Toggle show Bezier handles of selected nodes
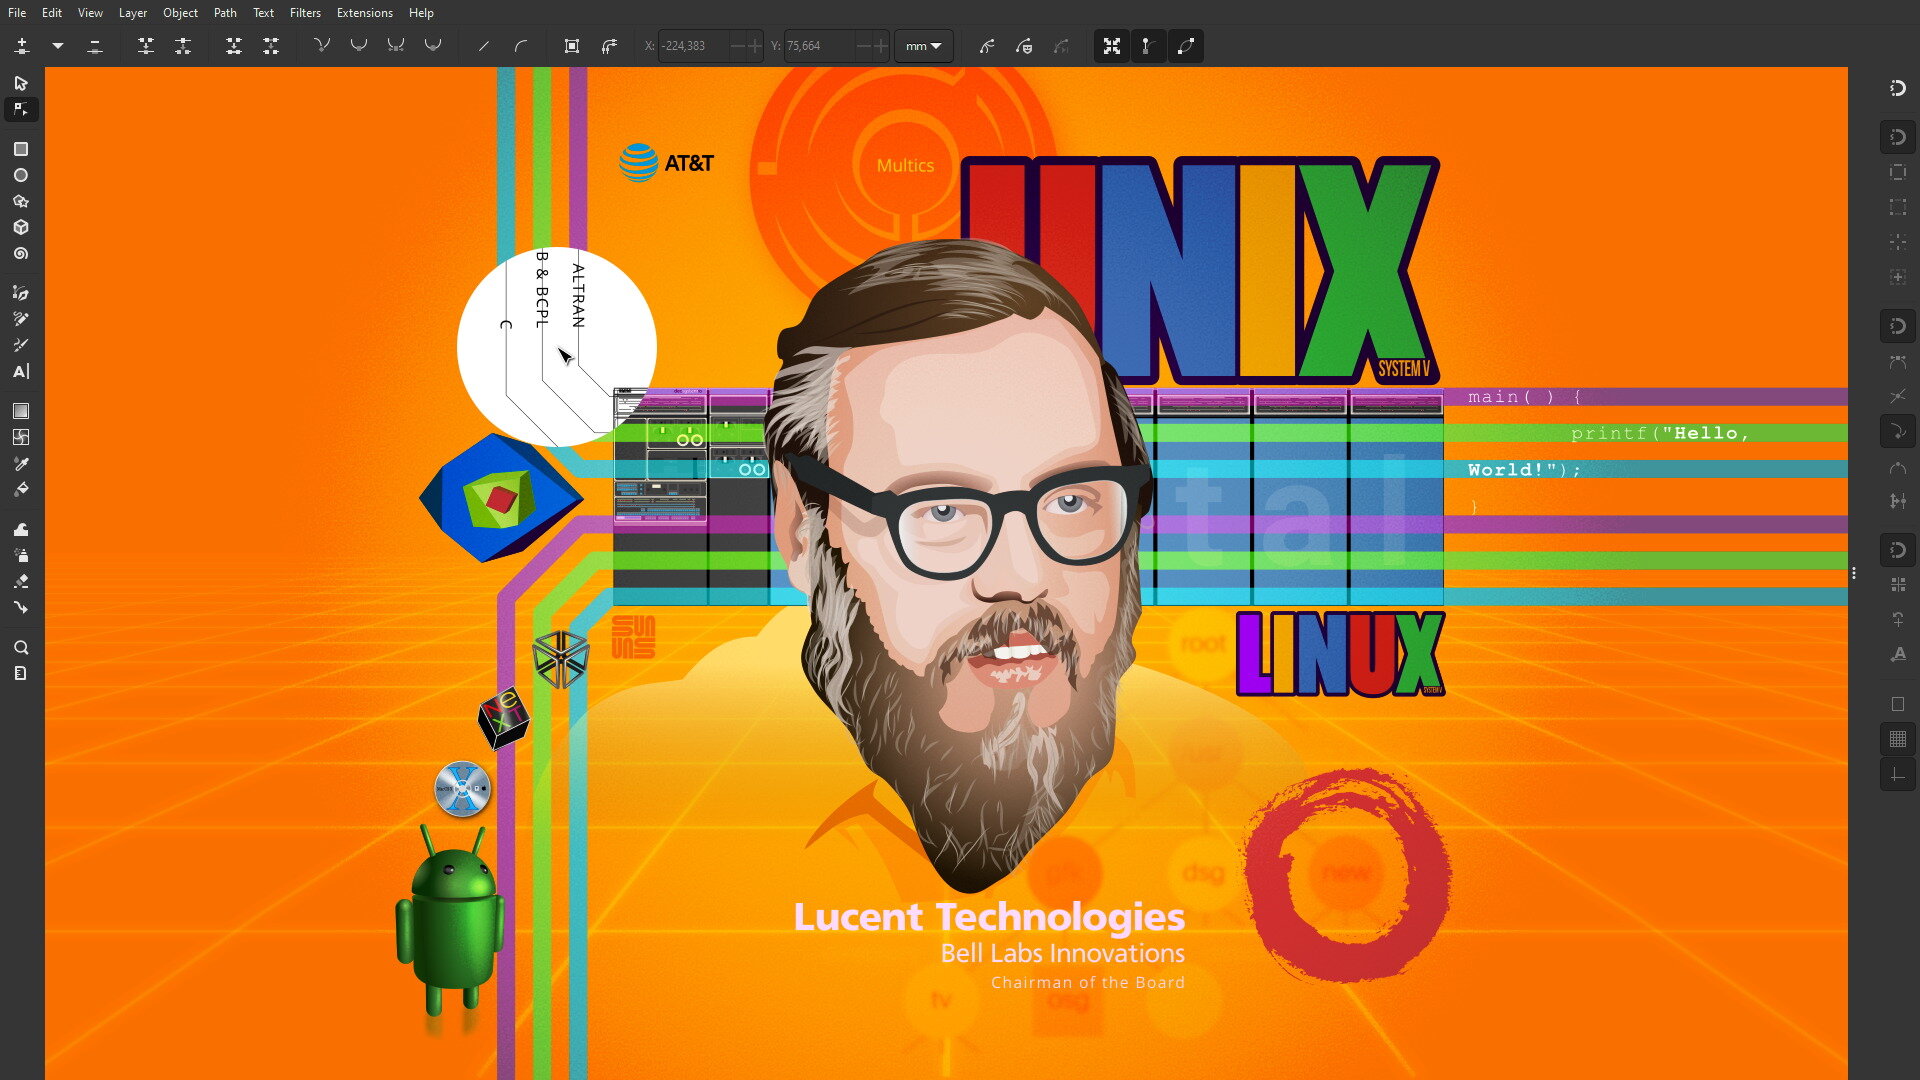This screenshot has height=1080, width=1920. click(x=1149, y=46)
